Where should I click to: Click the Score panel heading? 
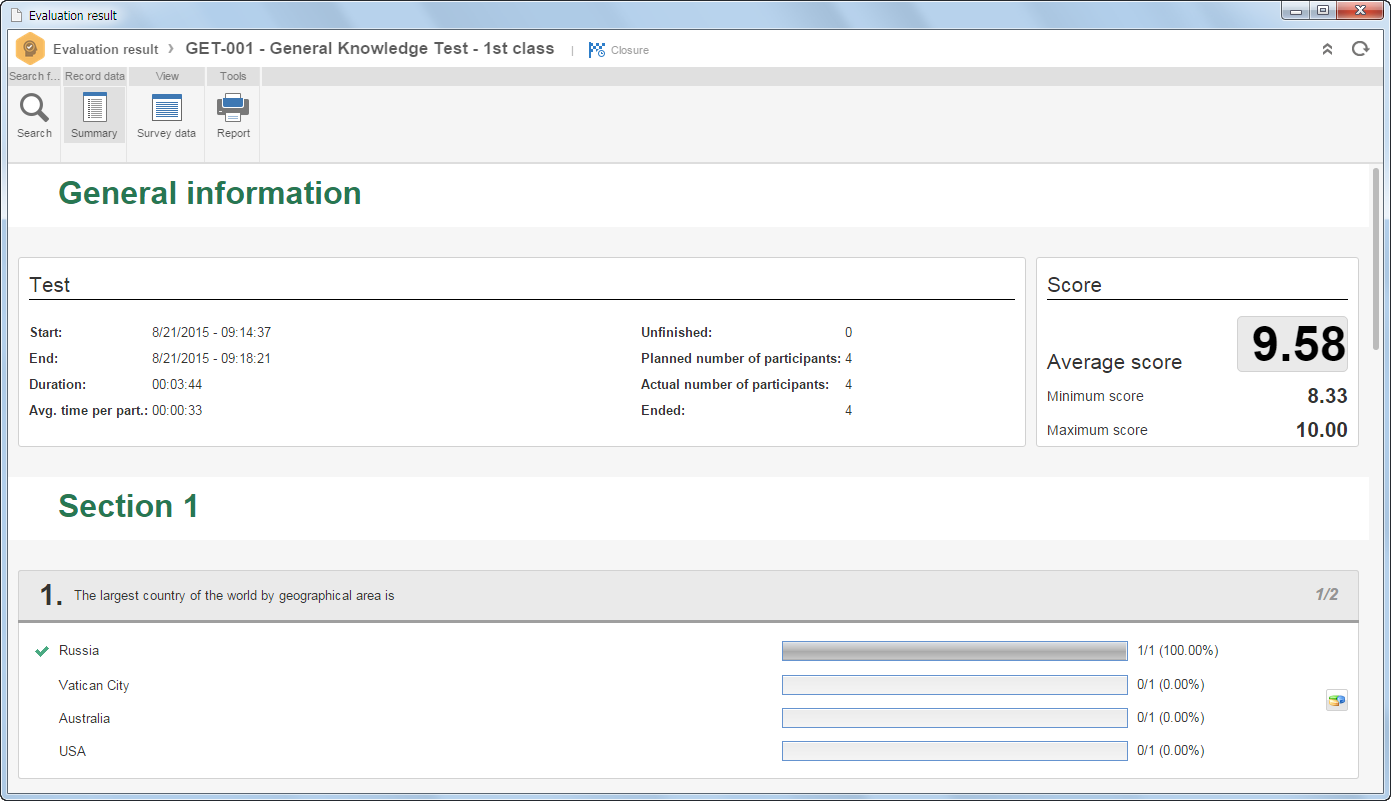[1074, 285]
